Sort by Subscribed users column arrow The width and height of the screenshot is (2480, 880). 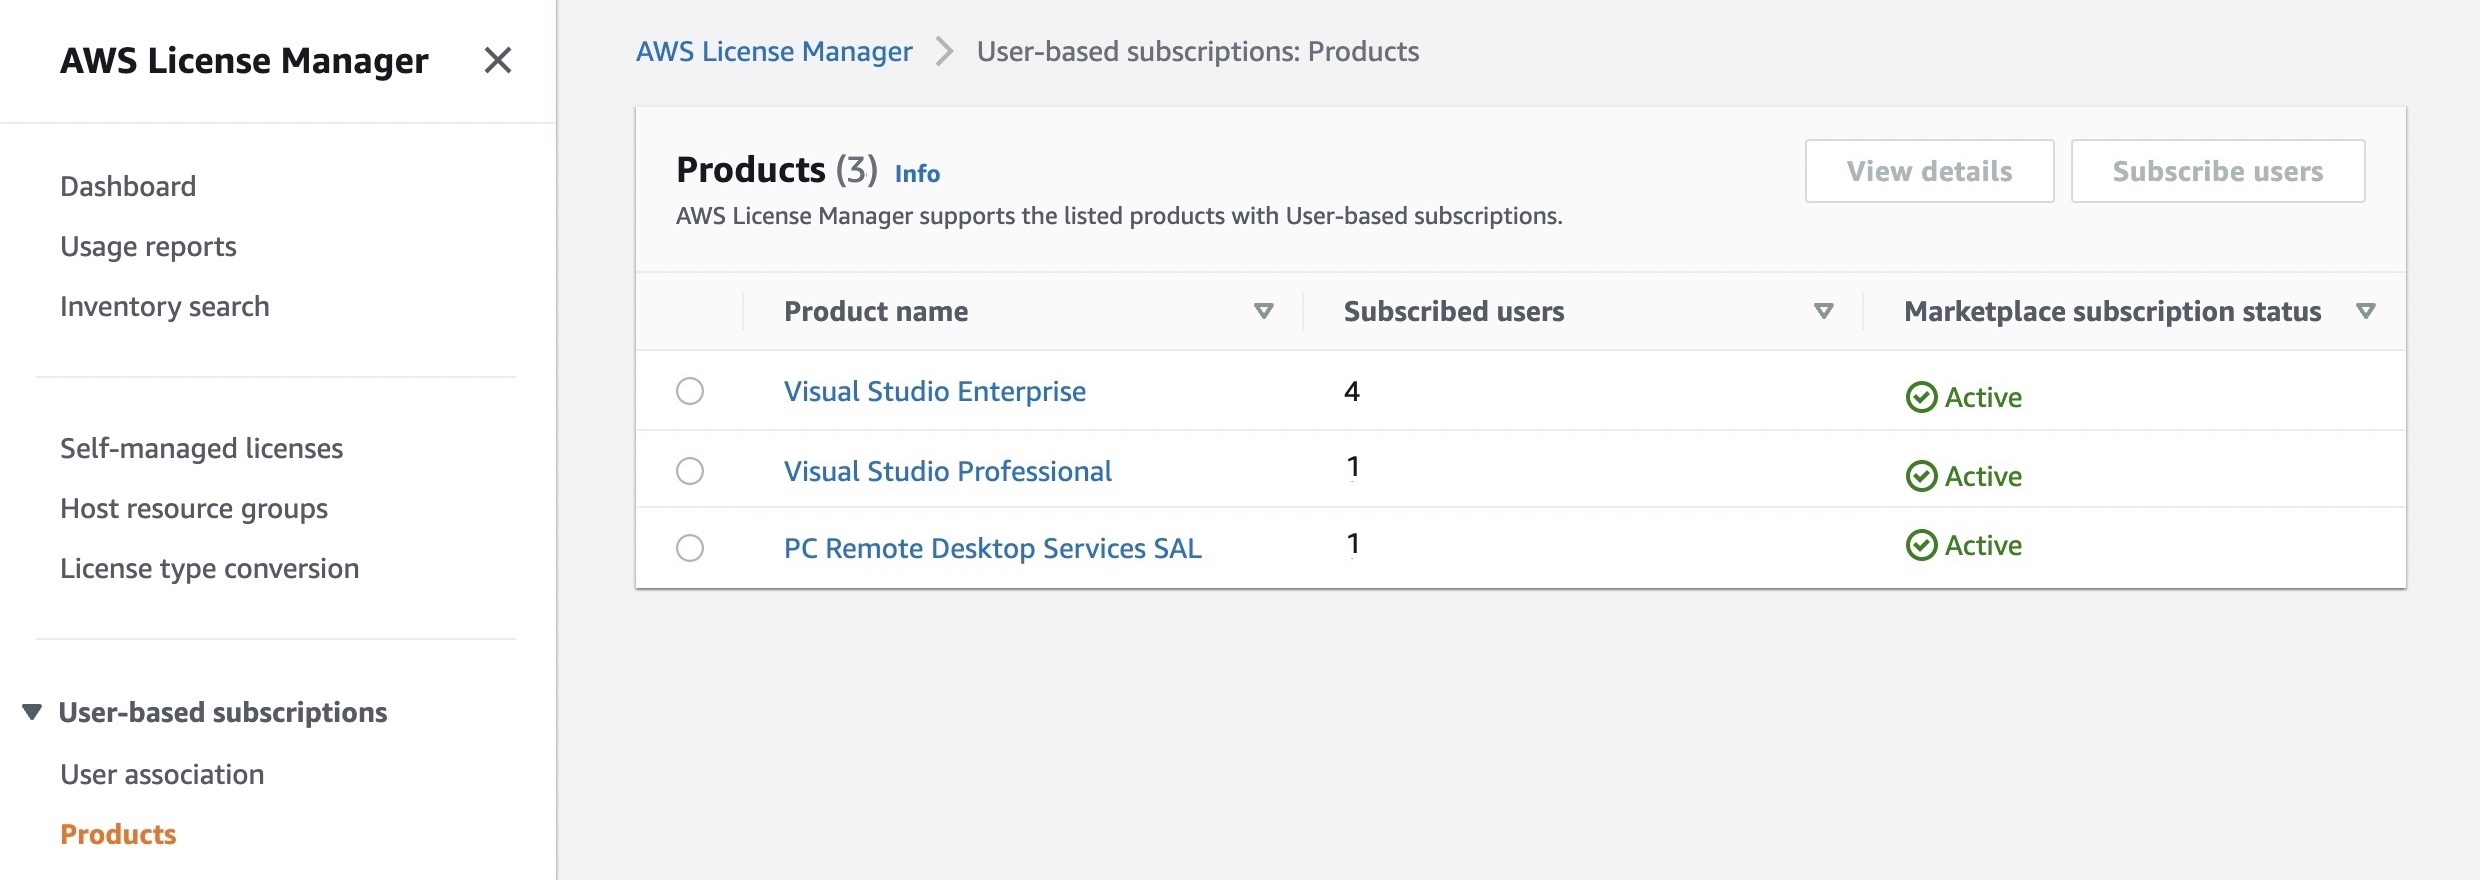pyautogui.click(x=1823, y=311)
